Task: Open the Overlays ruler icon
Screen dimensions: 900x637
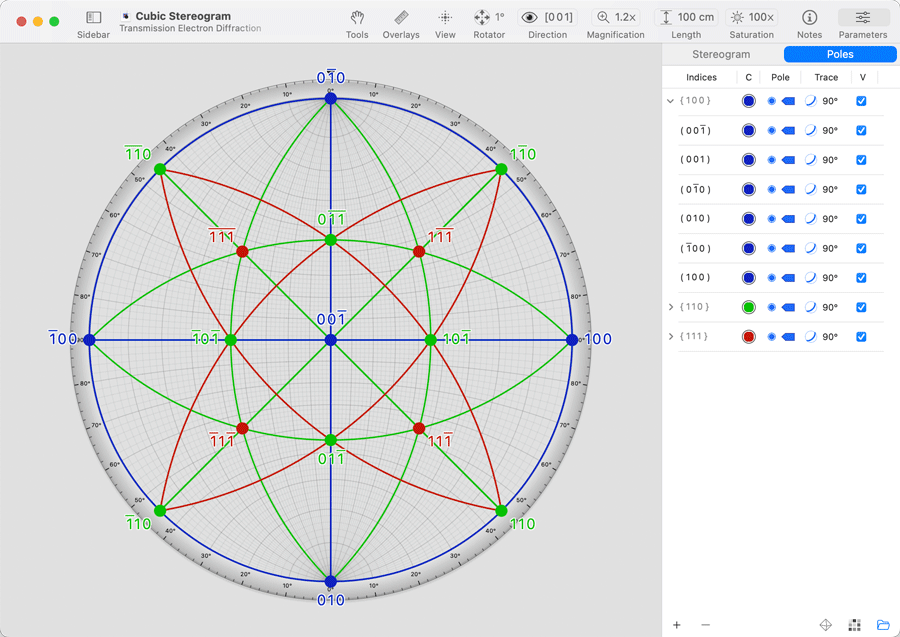Action: 401,18
